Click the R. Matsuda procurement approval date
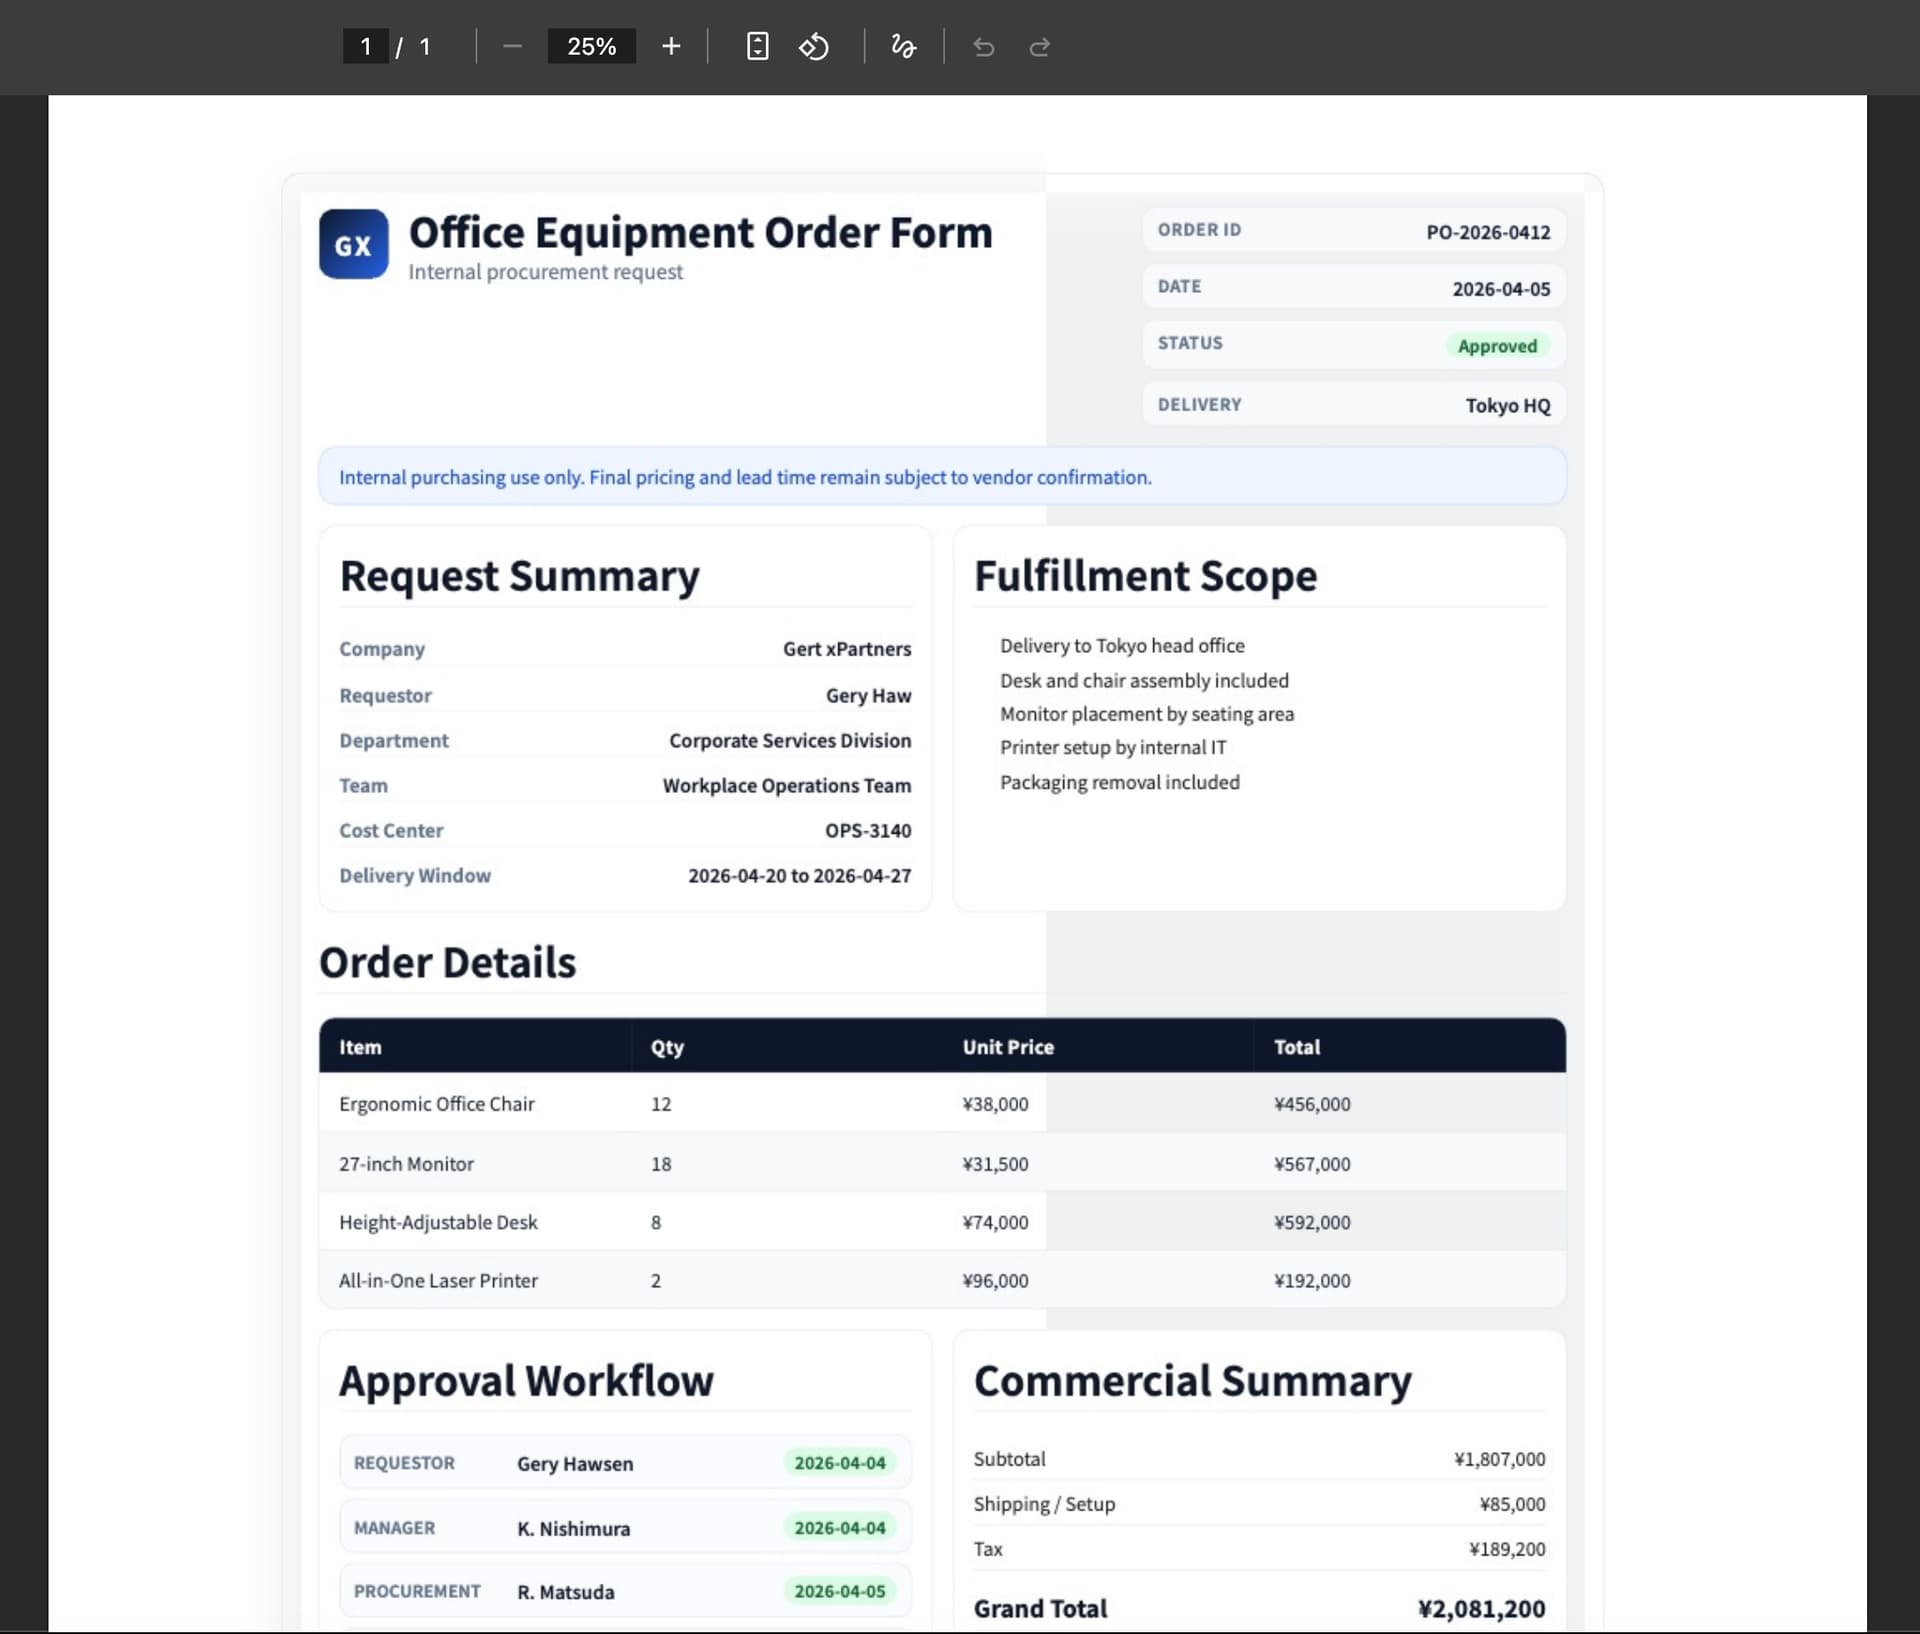The image size is (1920, 1634). point(839,1591)
